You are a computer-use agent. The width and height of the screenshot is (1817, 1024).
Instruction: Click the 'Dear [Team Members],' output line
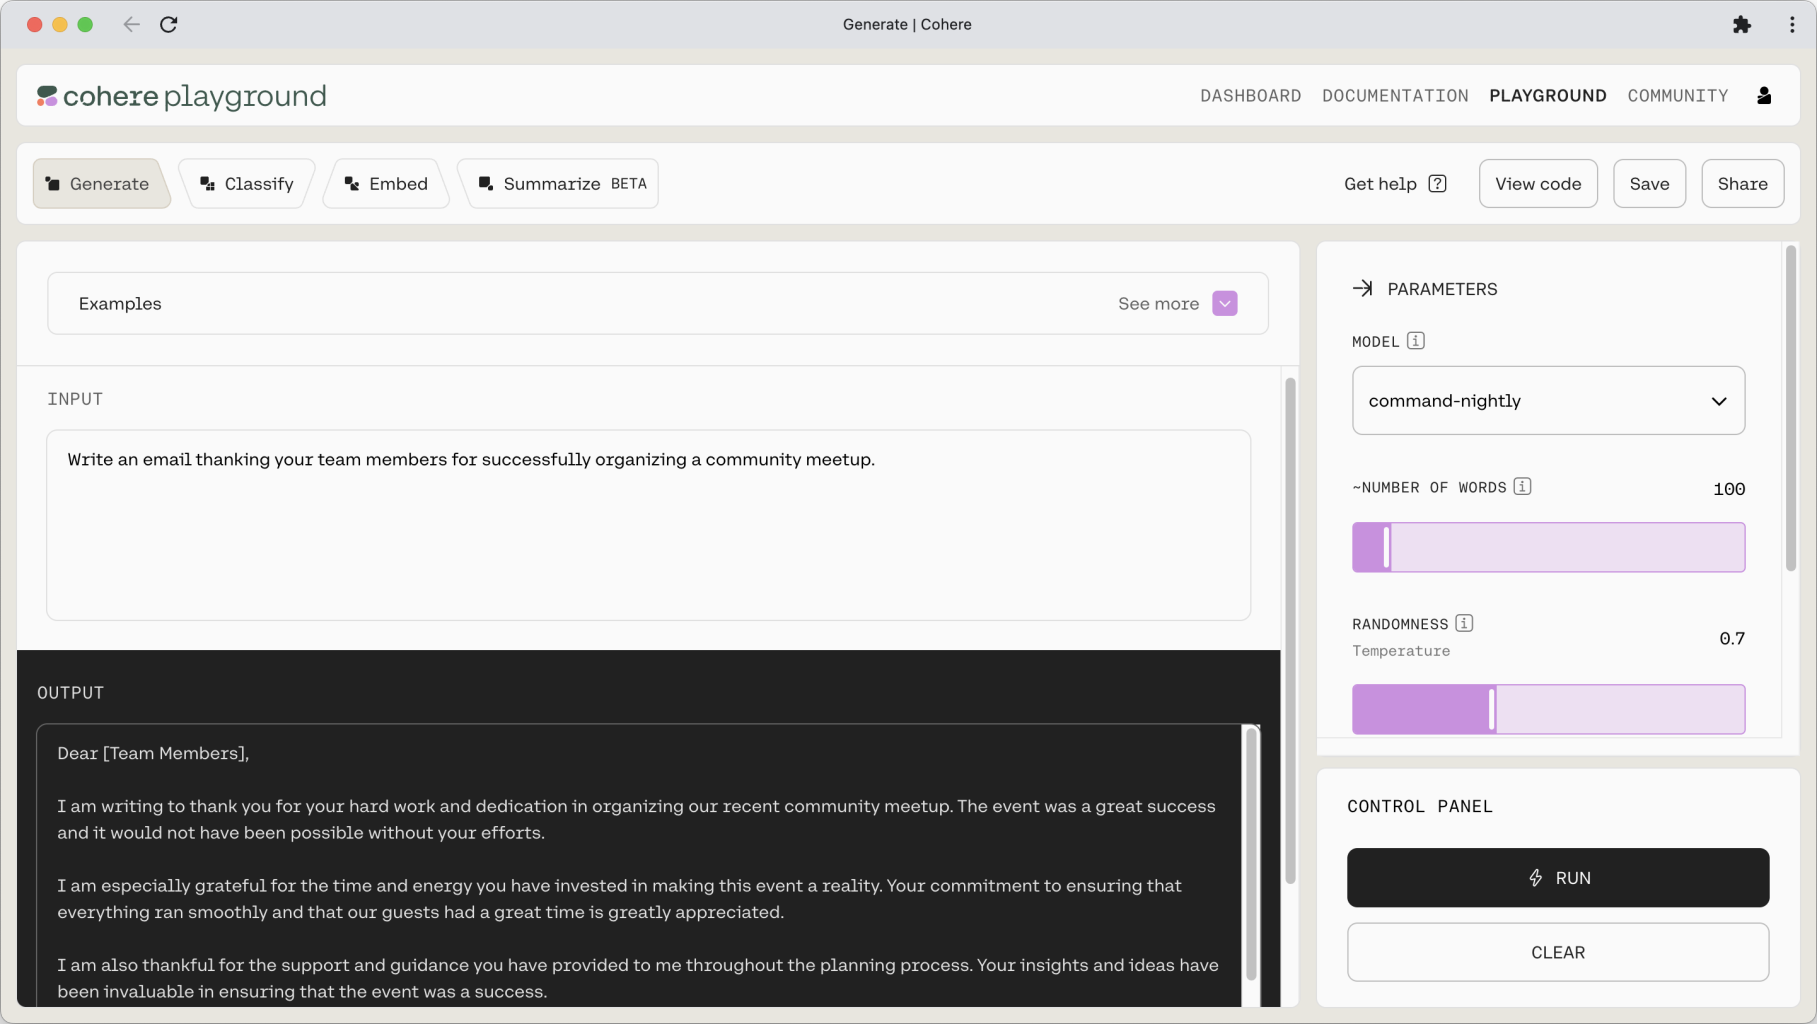(153, 753)
